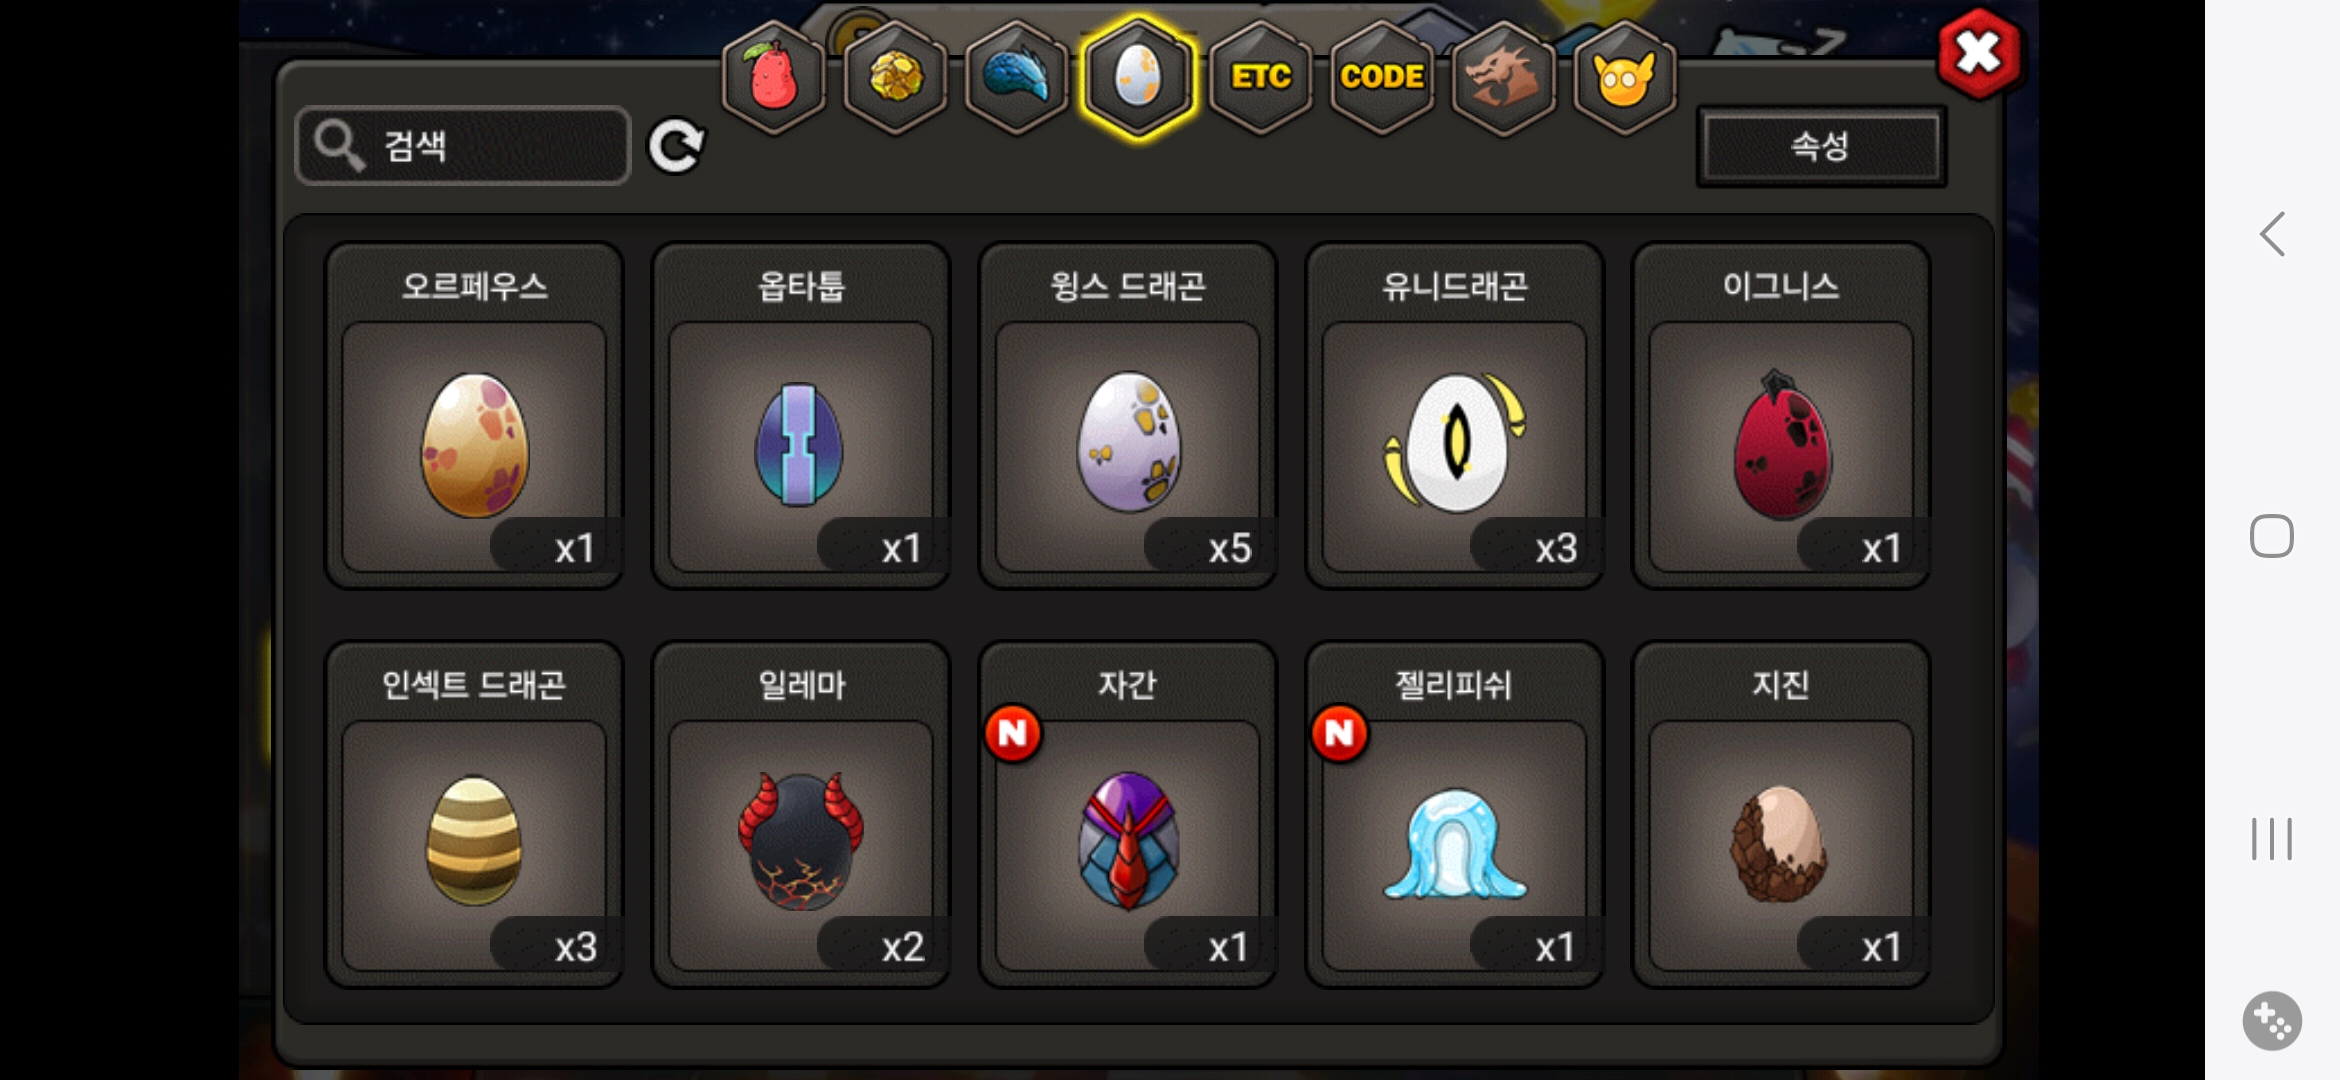The width and height of the screenshot is (2340, 1080).
Task: Select the 옵타툽 blue egg
Action: point(800,416)
